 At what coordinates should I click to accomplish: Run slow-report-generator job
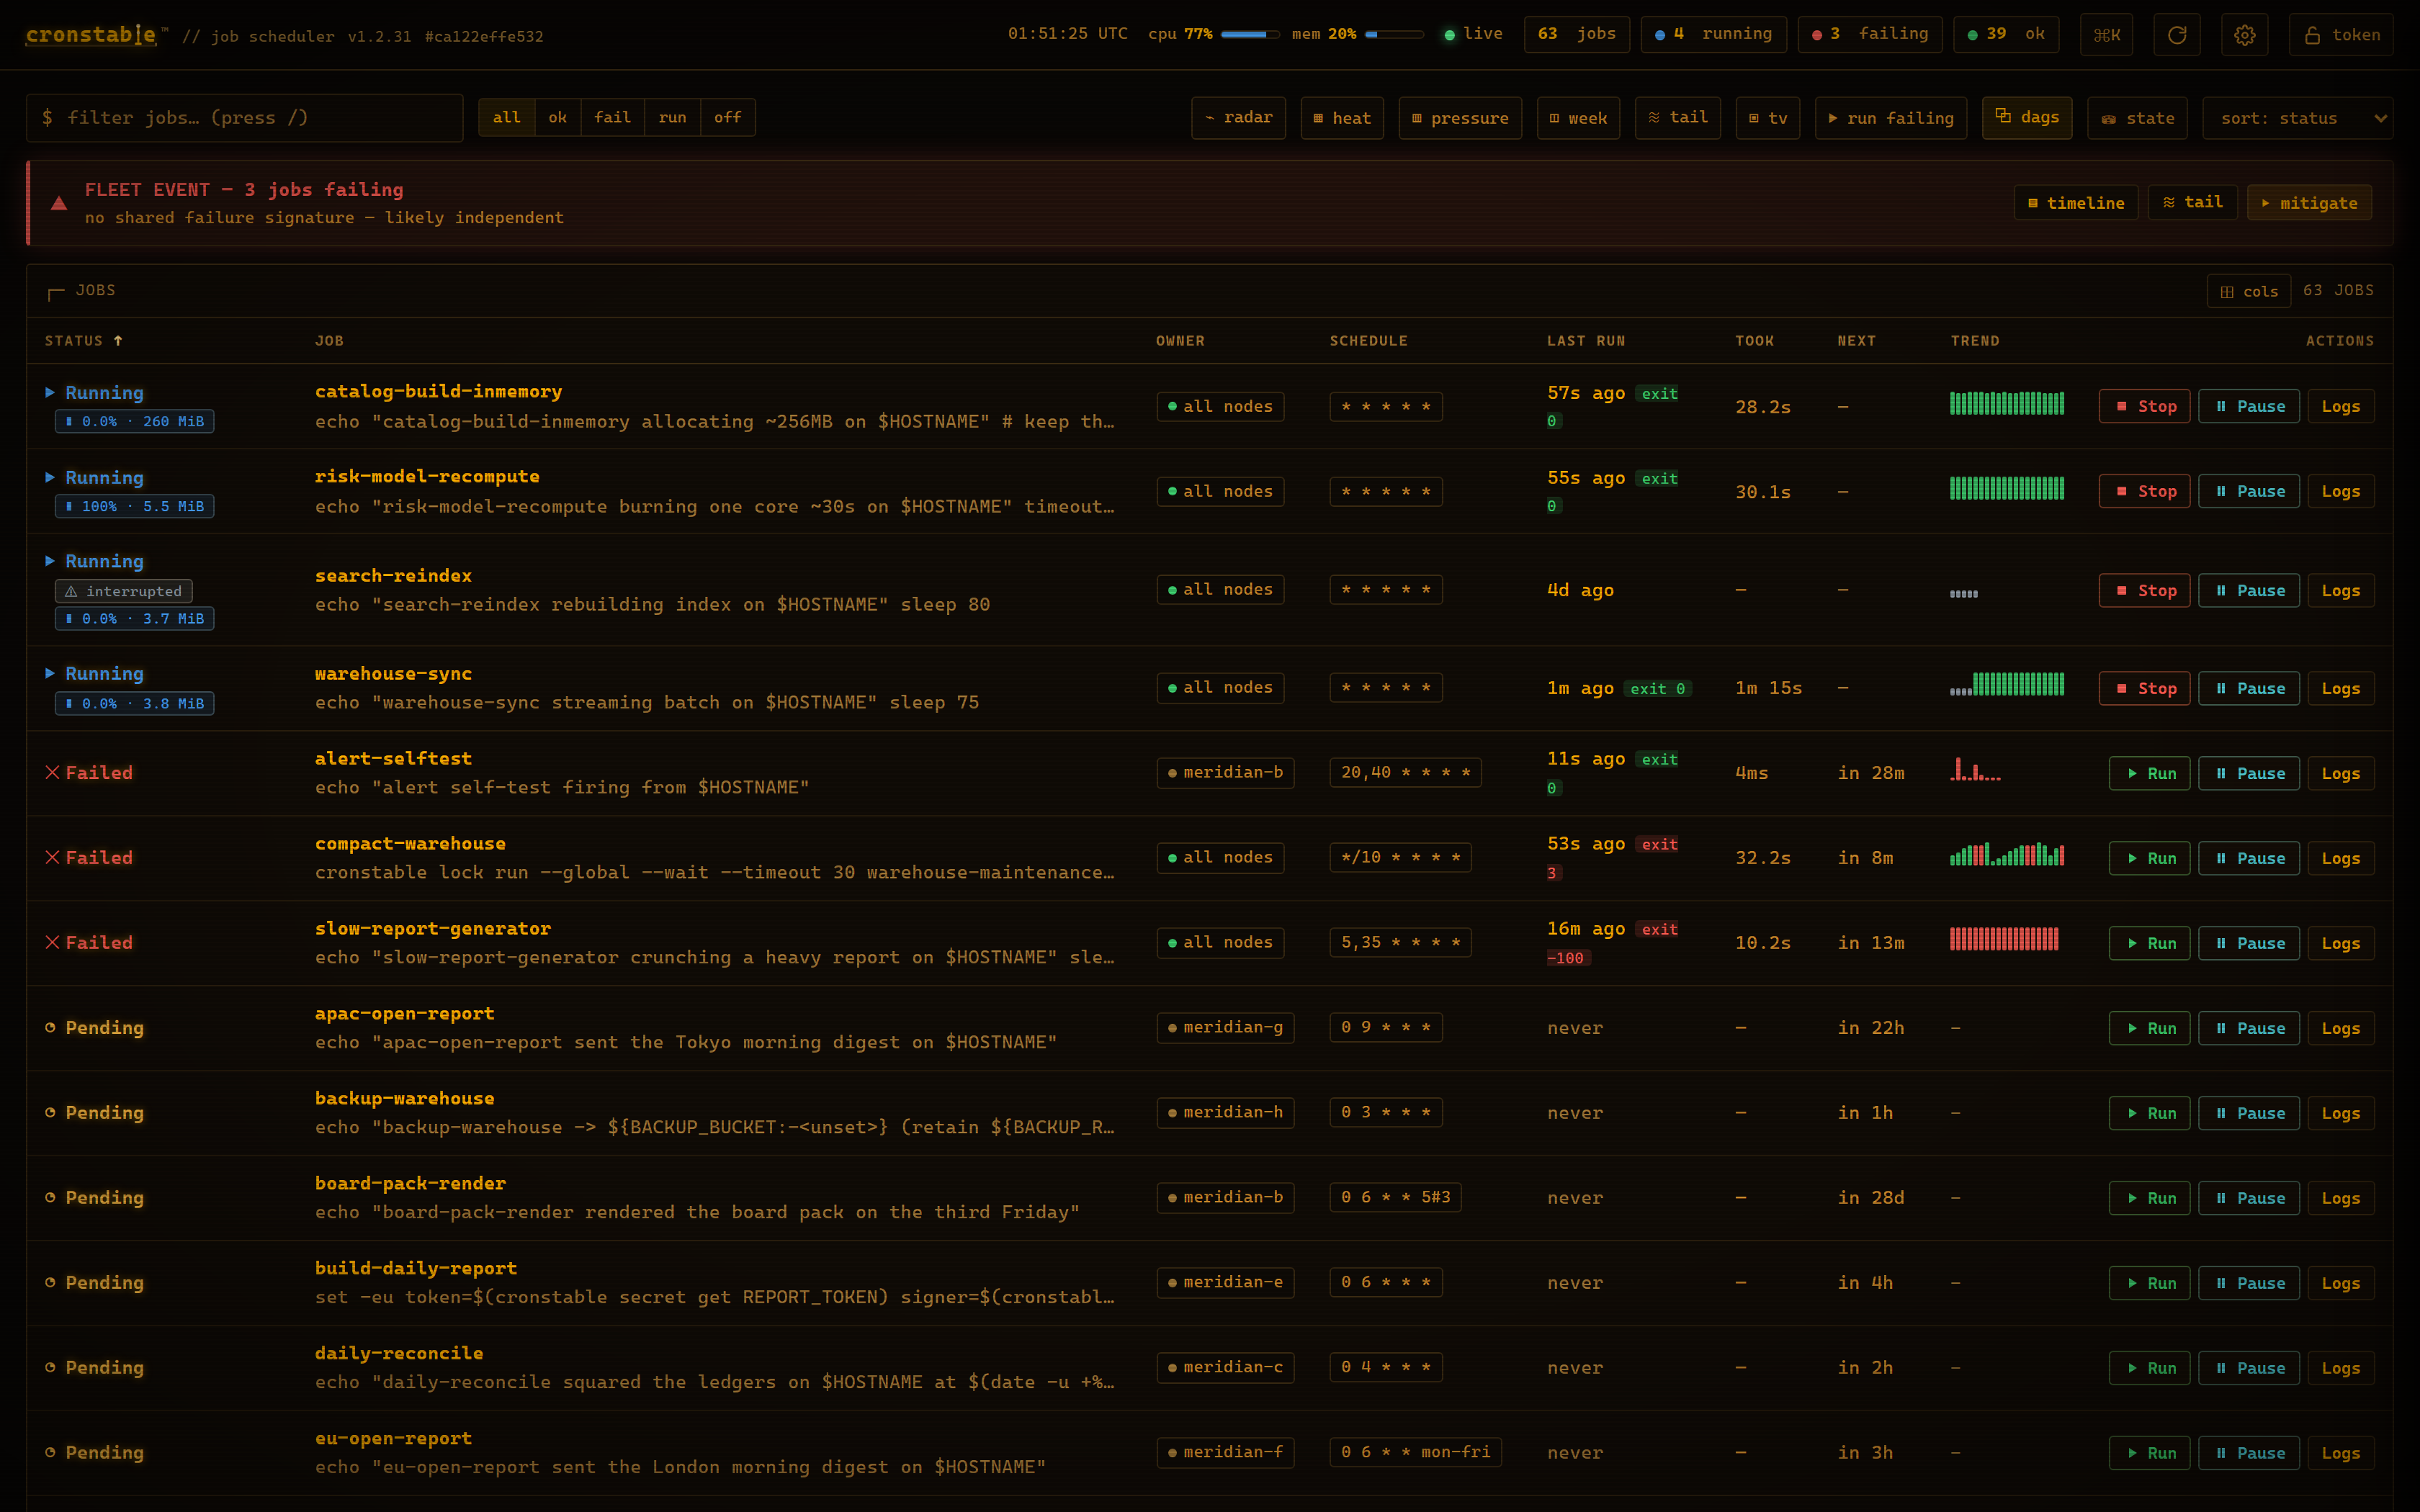point(2150,944)
